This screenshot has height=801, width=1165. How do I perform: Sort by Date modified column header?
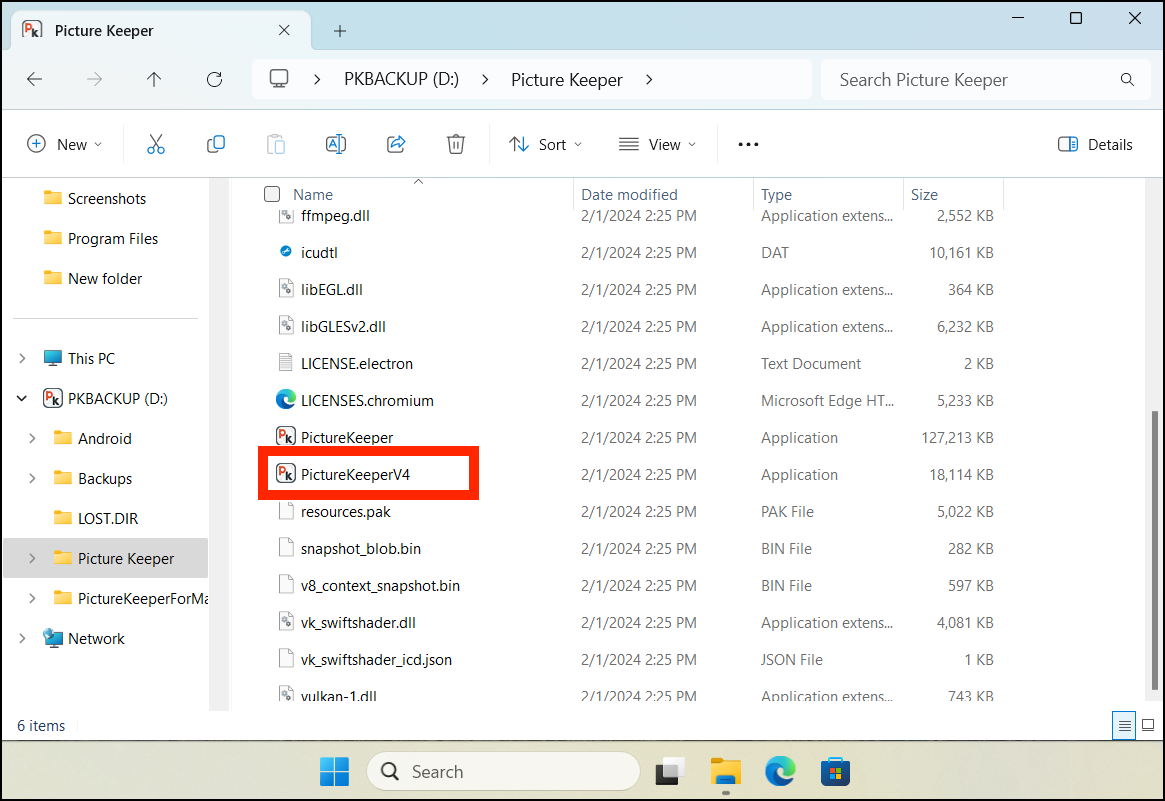point(629,194)
